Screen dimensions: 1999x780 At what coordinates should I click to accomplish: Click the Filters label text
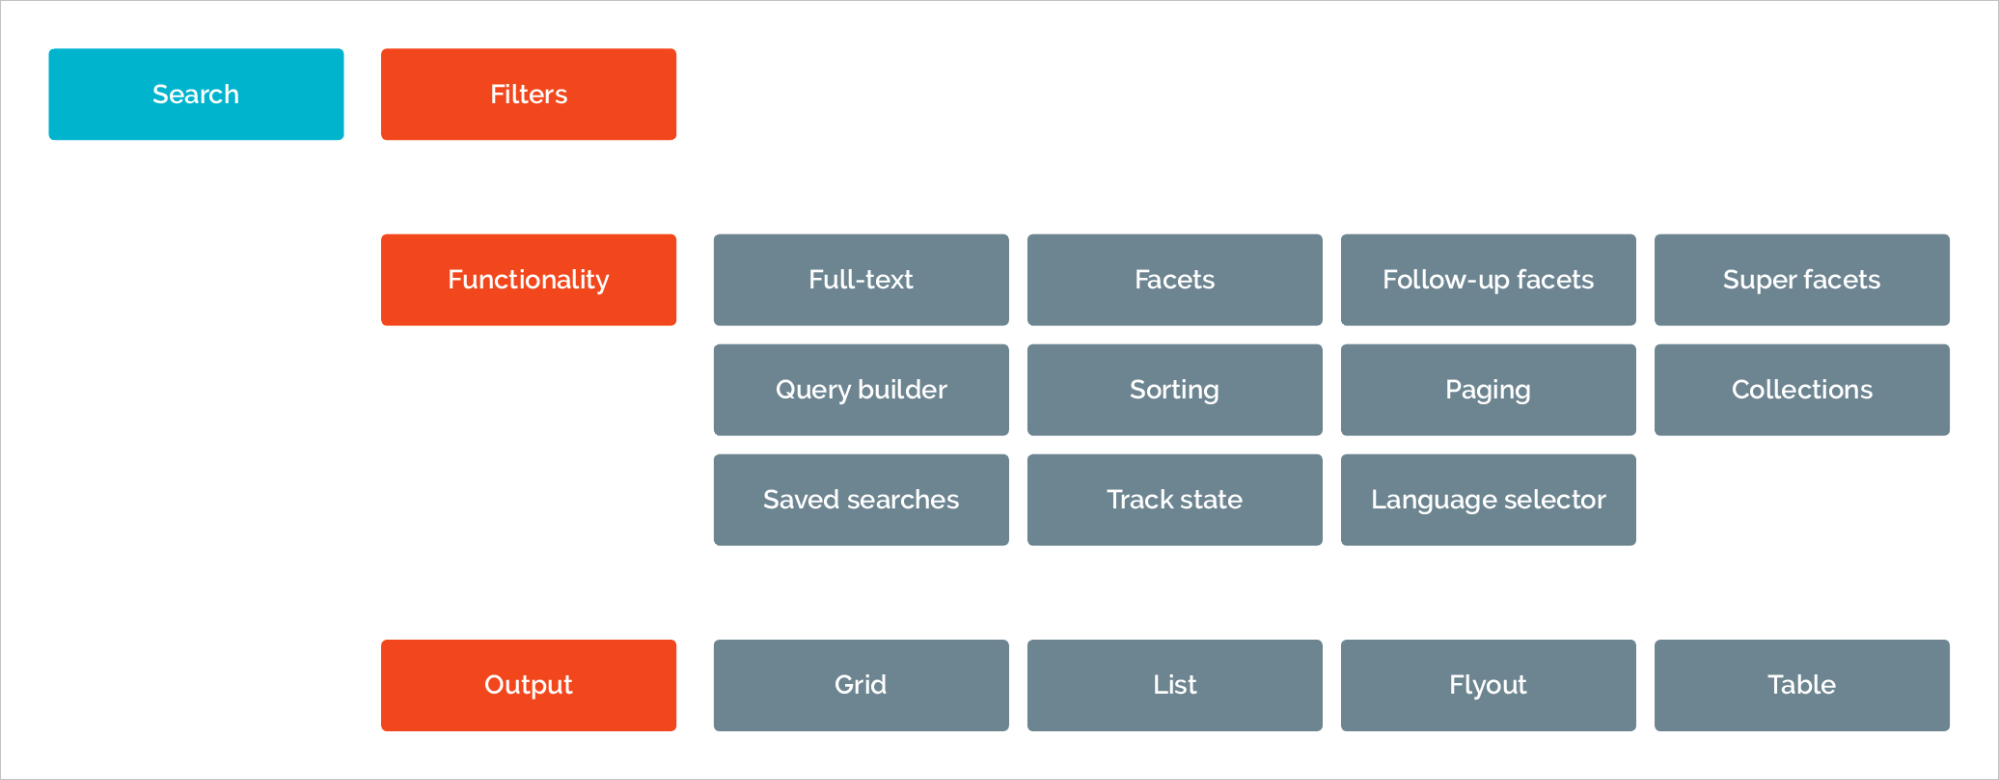coord(528,94)
